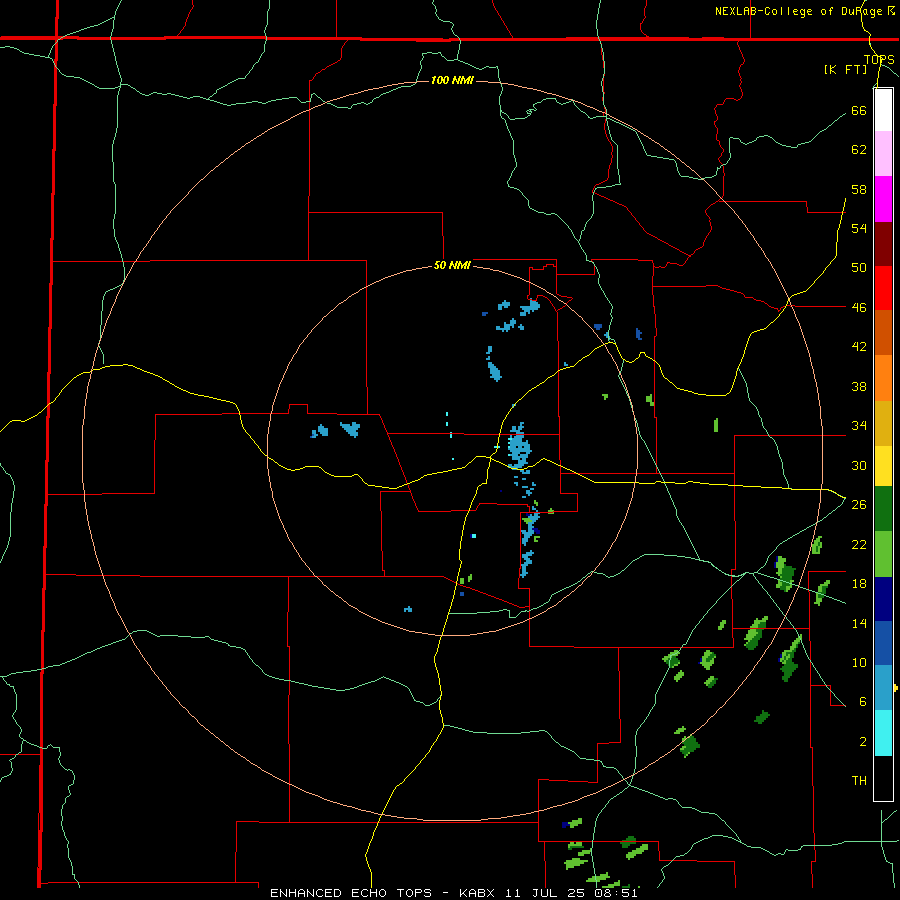Click the '42' legend value

[859, 347]
